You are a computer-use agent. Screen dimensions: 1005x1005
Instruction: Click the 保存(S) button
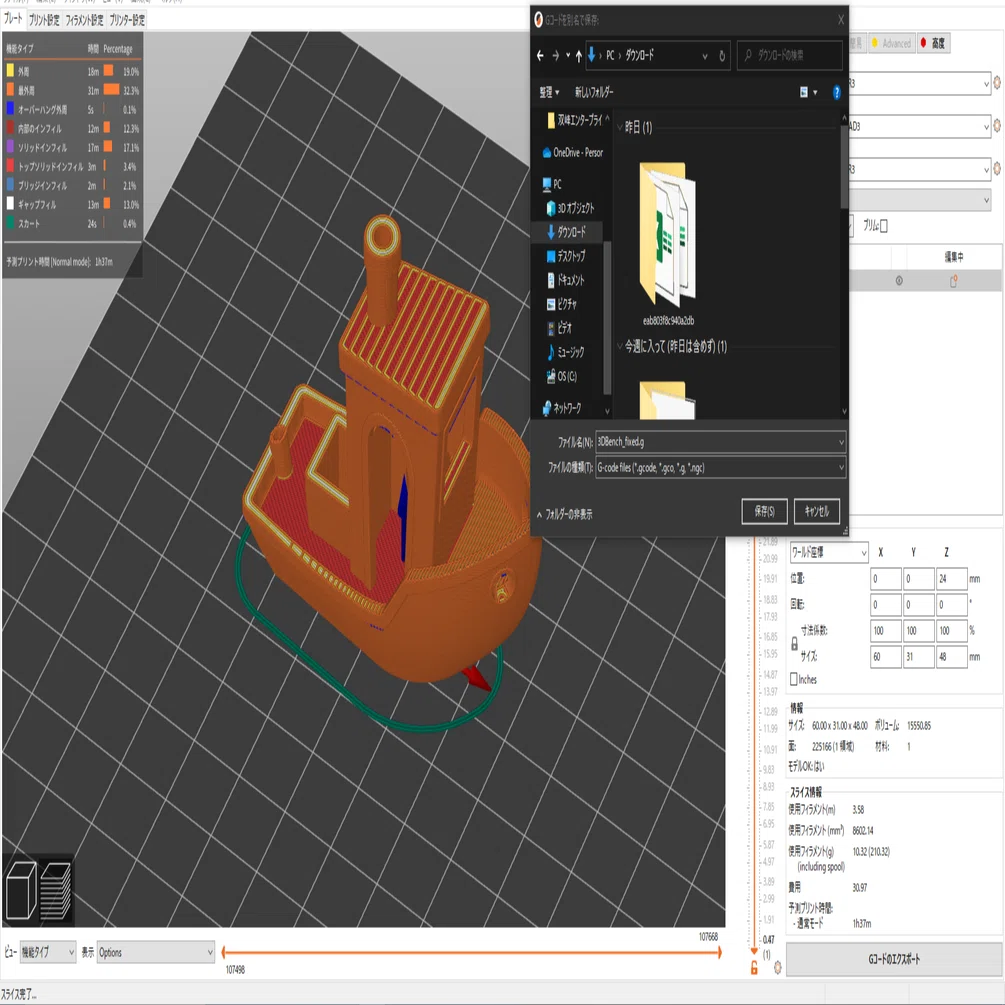click(x=764, y=511)
